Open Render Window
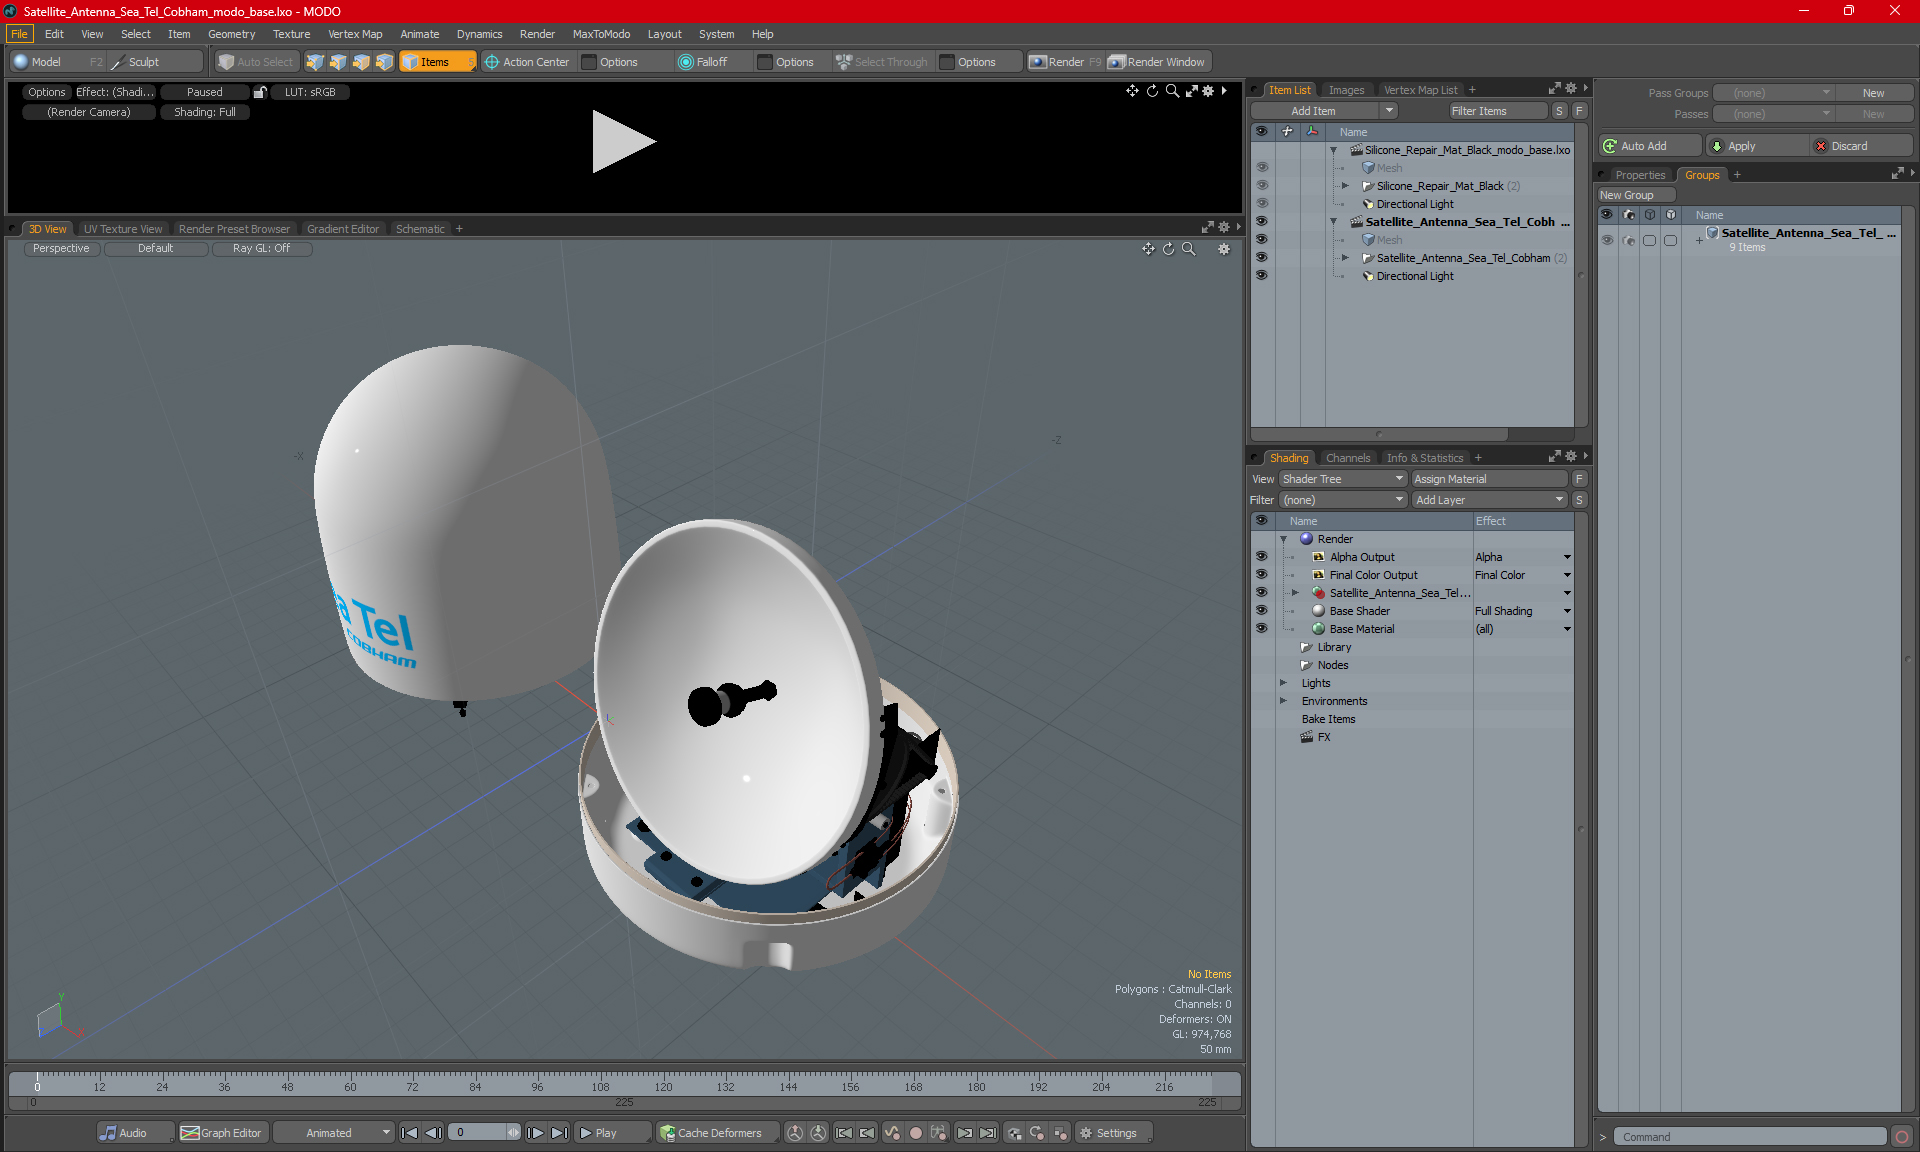This screenshot has height=1152, width=1920. coord(1158,62)
